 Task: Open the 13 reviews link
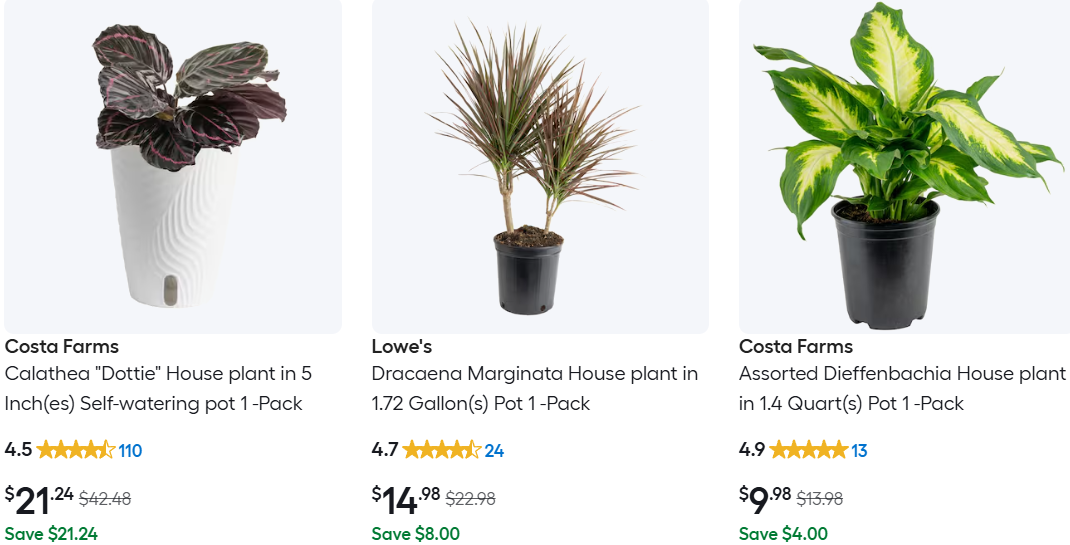pos(859,451)
